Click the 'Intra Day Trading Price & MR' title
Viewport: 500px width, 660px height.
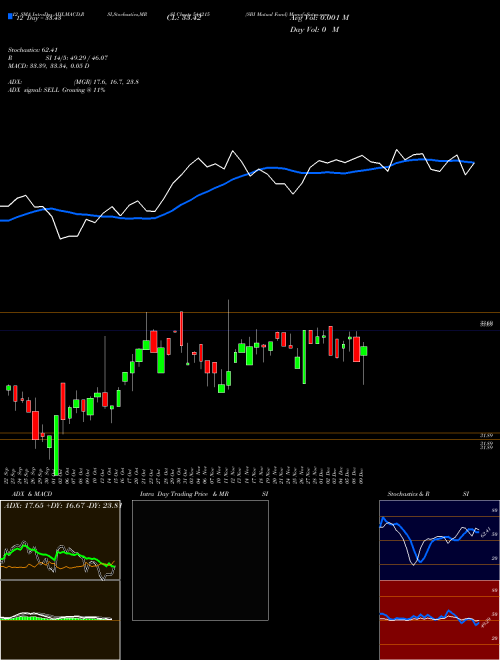coord(185,494)
